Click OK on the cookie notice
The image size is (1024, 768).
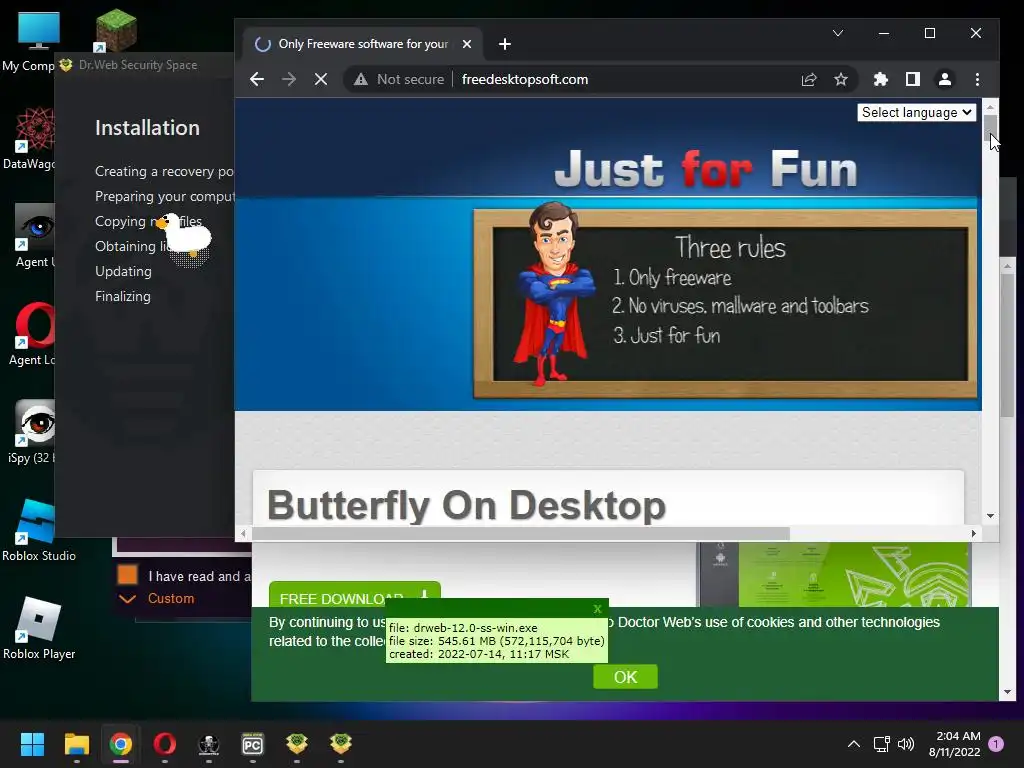[x=625, y=677]
